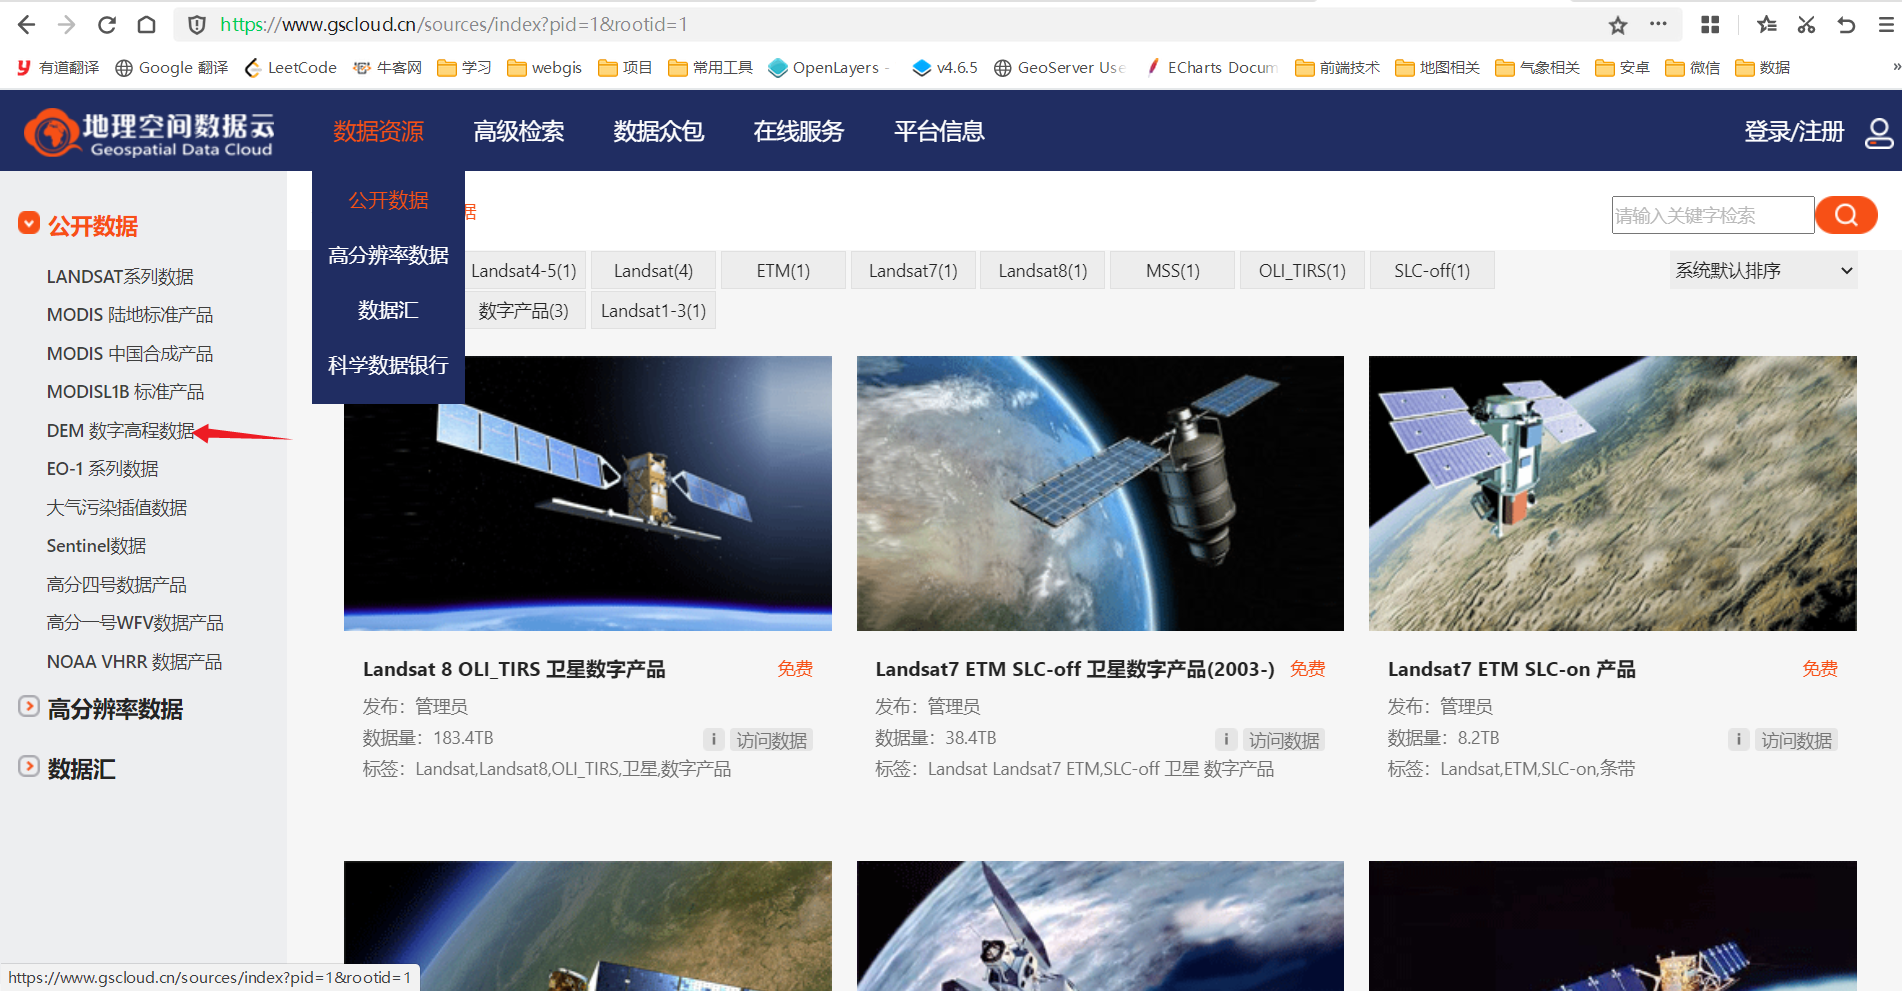Open the 数据资源 navigation menu
Image resolution: width=1902 pixels, height=991 pixels.
[x=378, y=131]
